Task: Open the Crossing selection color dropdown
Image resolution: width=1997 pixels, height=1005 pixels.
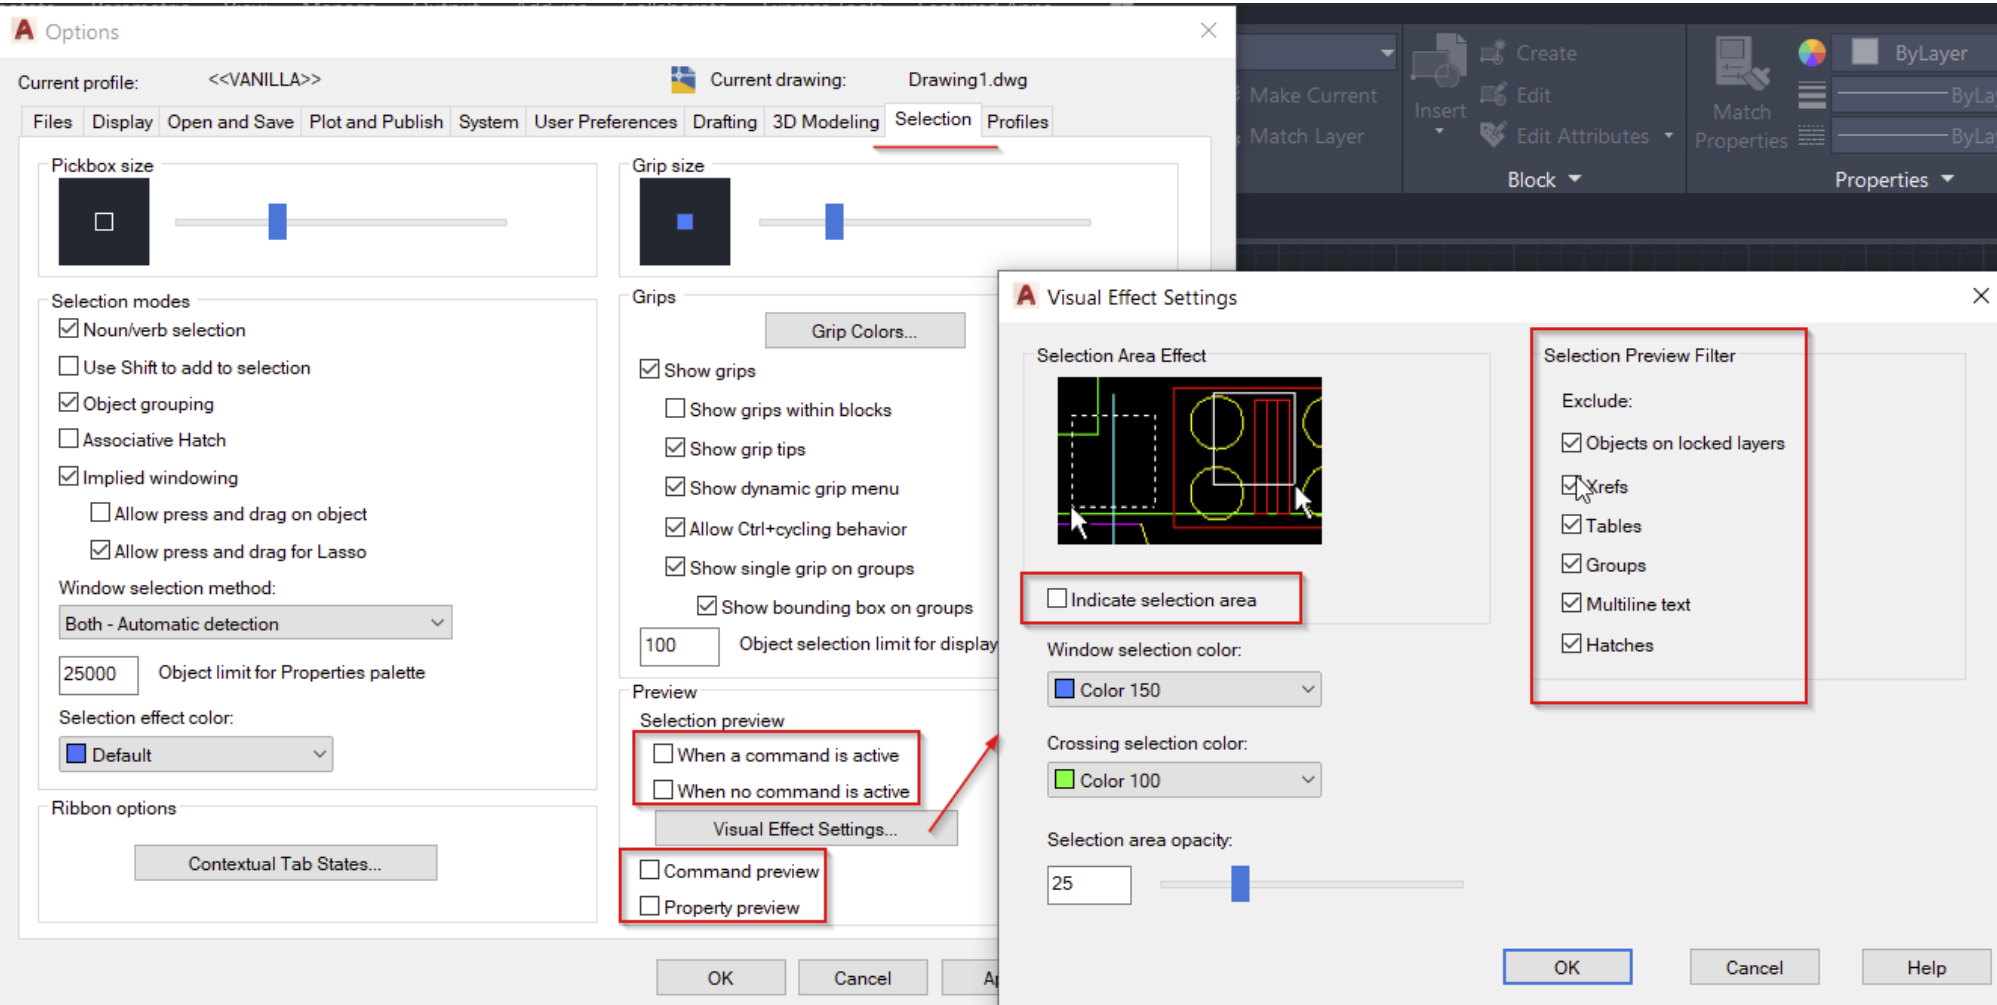Action: 1306,780
